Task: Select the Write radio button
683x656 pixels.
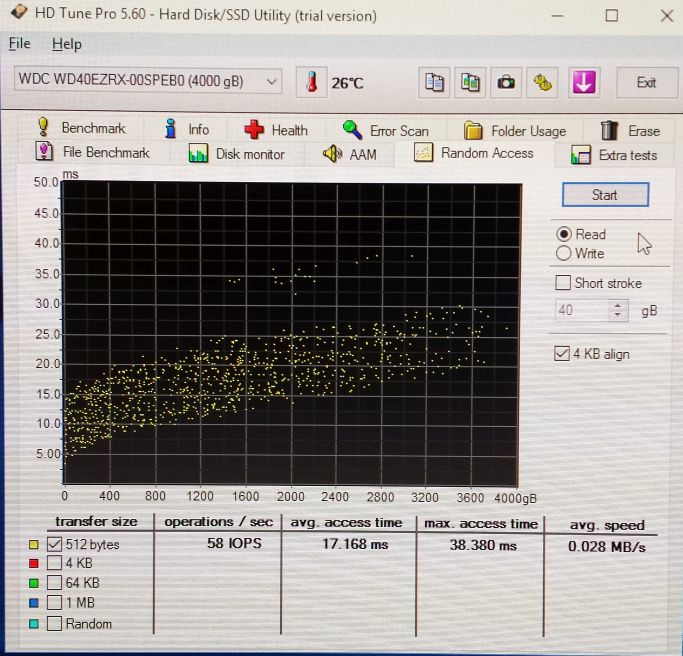Action: (563, 253)
